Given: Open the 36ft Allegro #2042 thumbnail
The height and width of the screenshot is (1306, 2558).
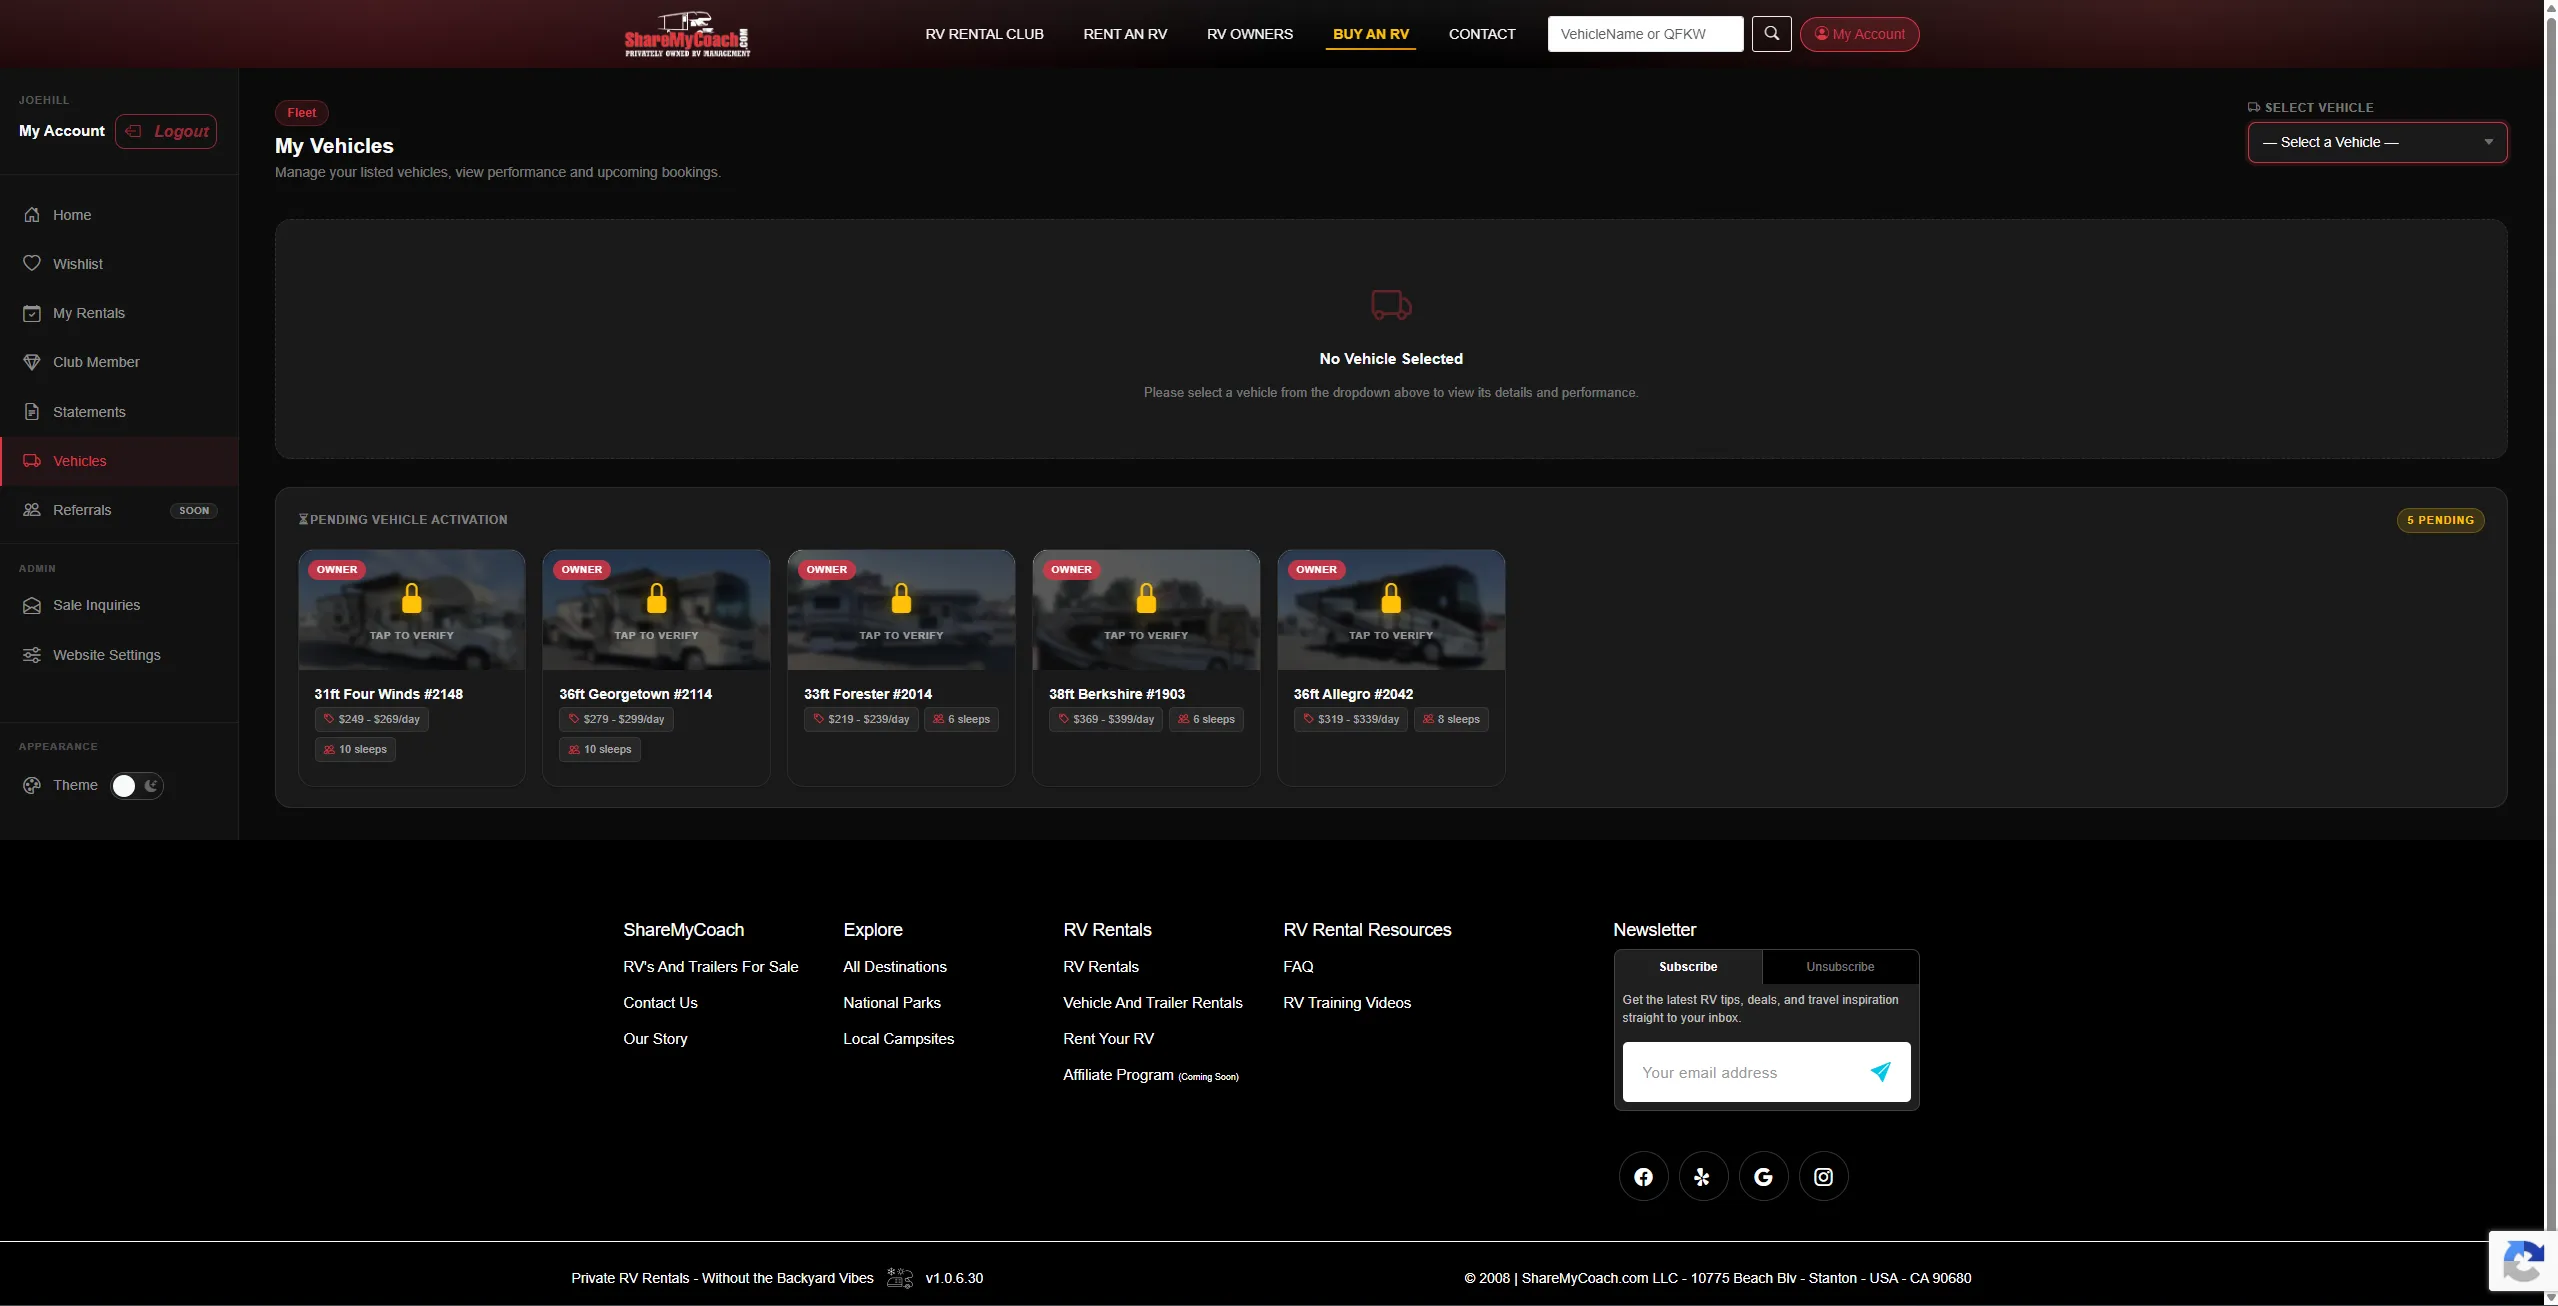Looking at the screenshot, I should (1391, 610).
